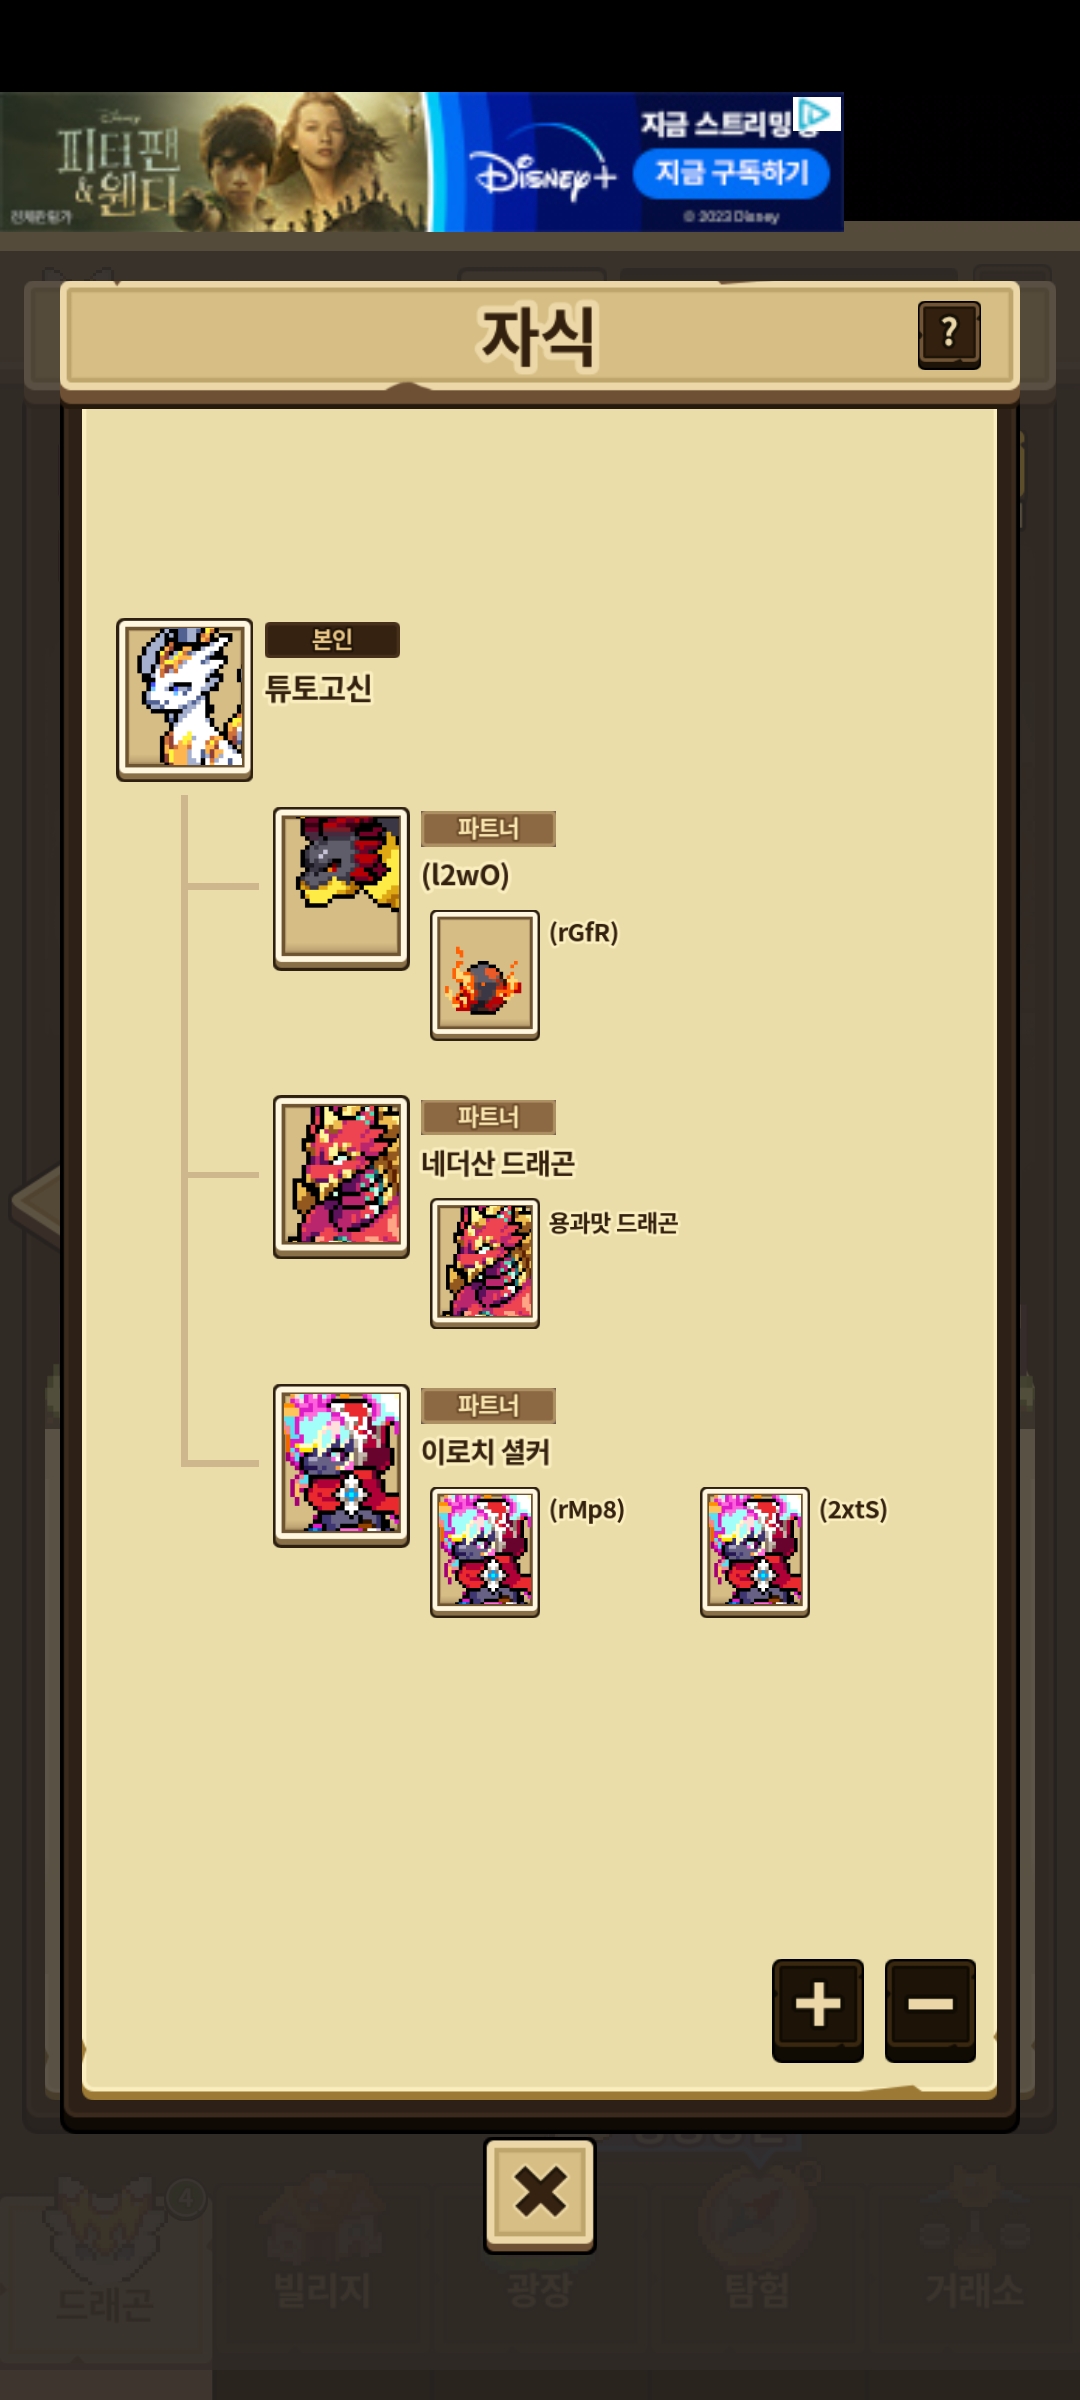This screenshot has width=1080, height=2400.
Task: Select the 이로치 셜커 partner portrait
Action: (x=341, y=1465)
